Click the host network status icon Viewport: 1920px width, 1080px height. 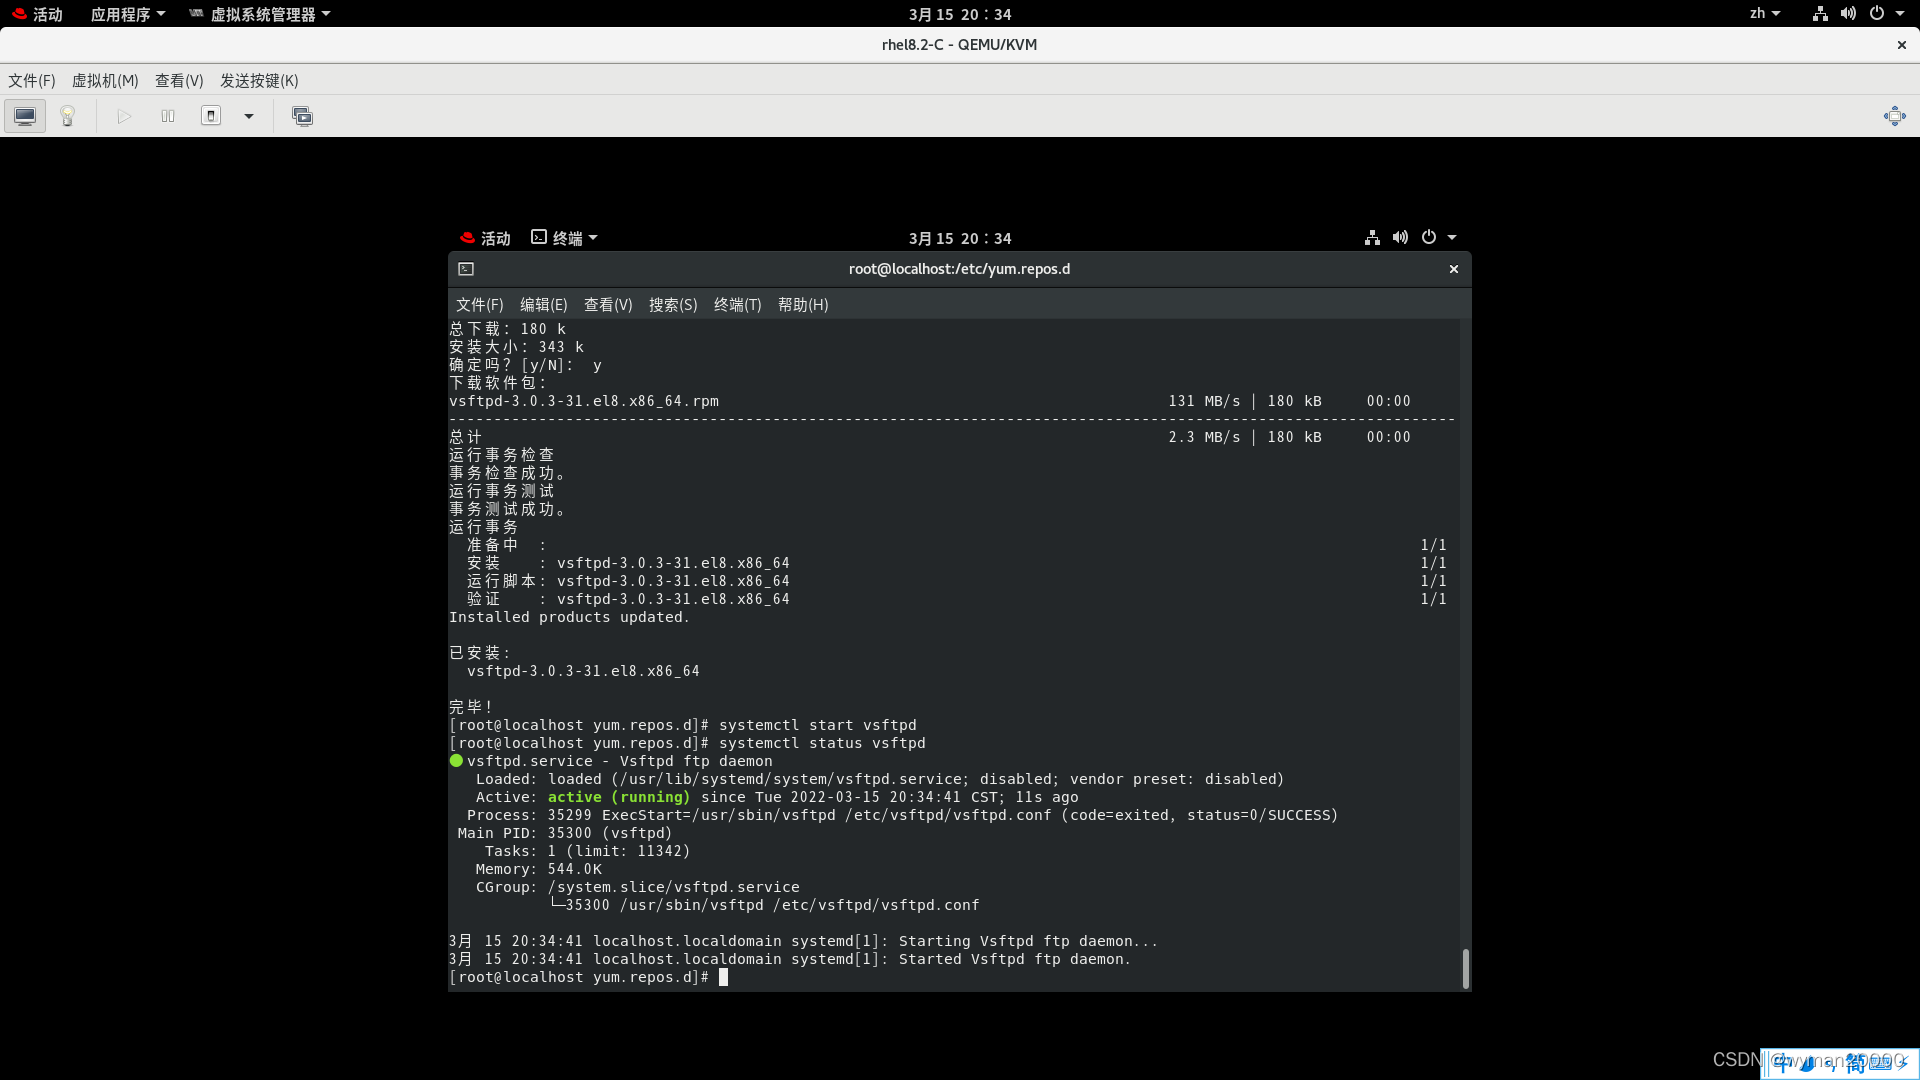(x=1818, y=13)
